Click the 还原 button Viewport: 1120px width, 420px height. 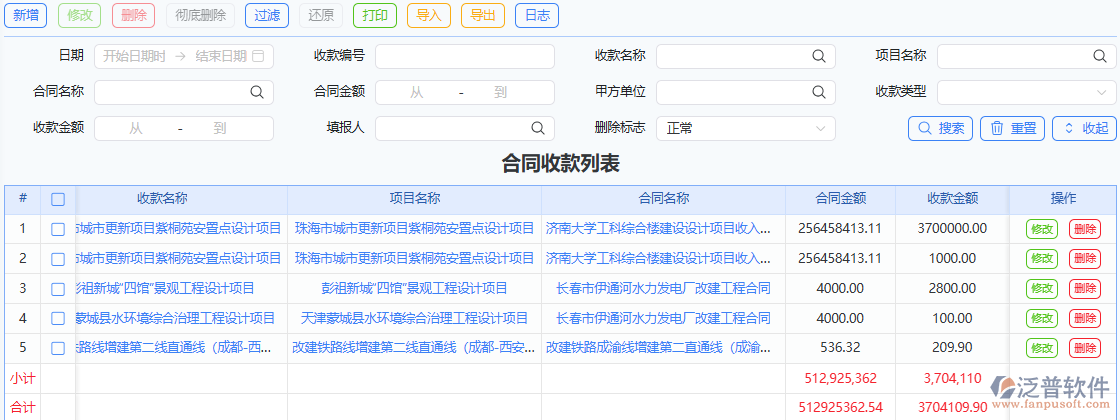coord(321,16)
